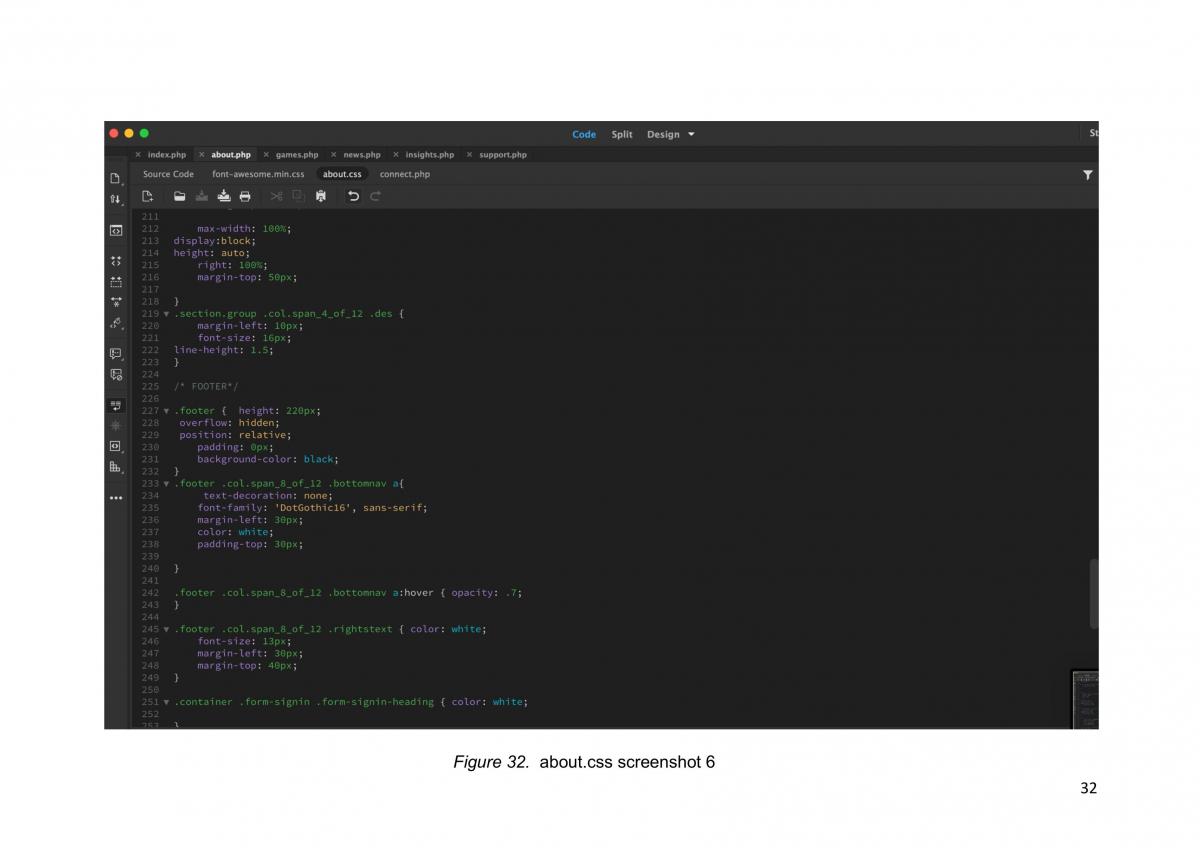Open the File Management arrows icon
The width and height of the screenshot is (1200, 848).
[x=116, y=200]
